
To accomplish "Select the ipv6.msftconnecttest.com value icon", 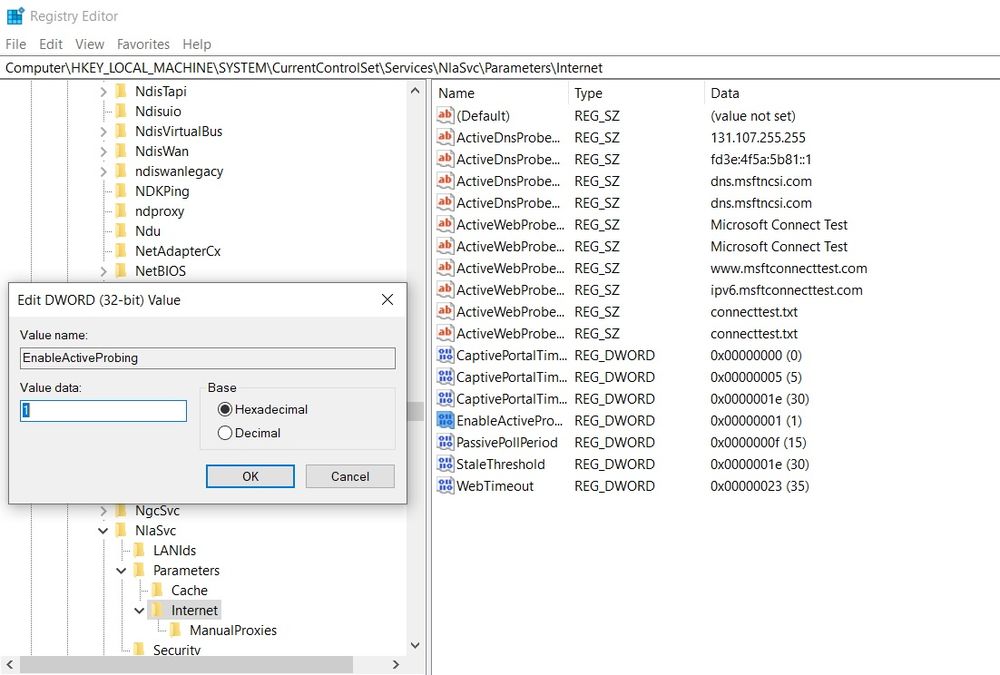I will [445, 289].
